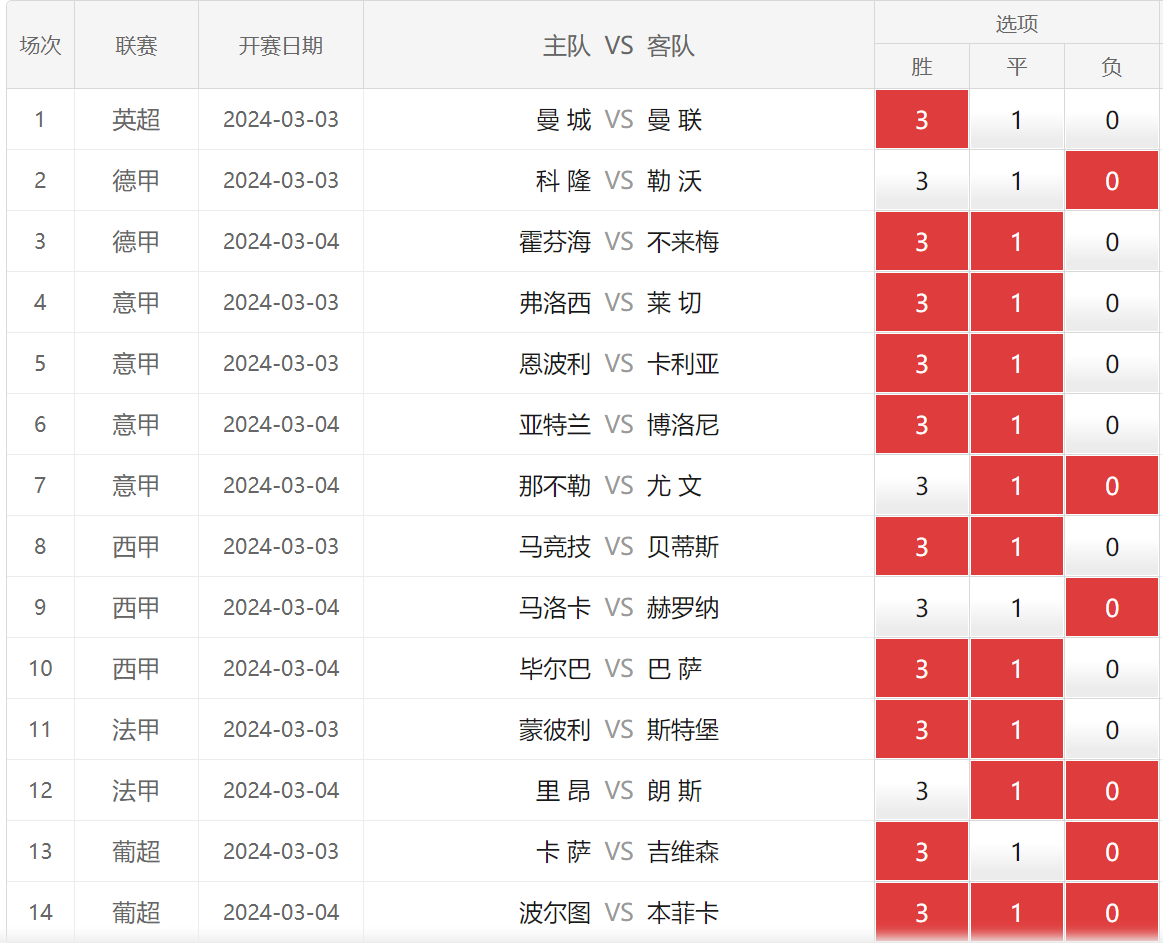The image size is (1163, 943).
Task: Deselect win option 3 for 毕尔巴 VS 巴萨
Action: (921, 668)
